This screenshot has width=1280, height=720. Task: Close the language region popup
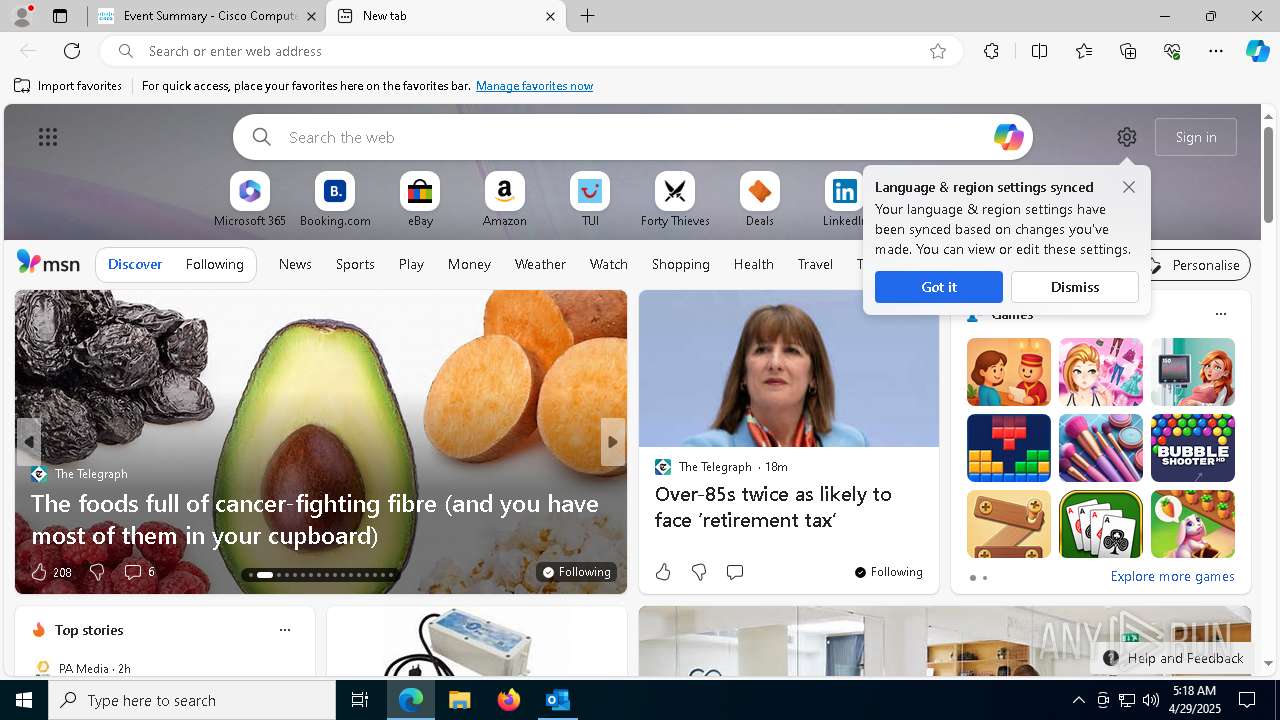[1129, 187]
